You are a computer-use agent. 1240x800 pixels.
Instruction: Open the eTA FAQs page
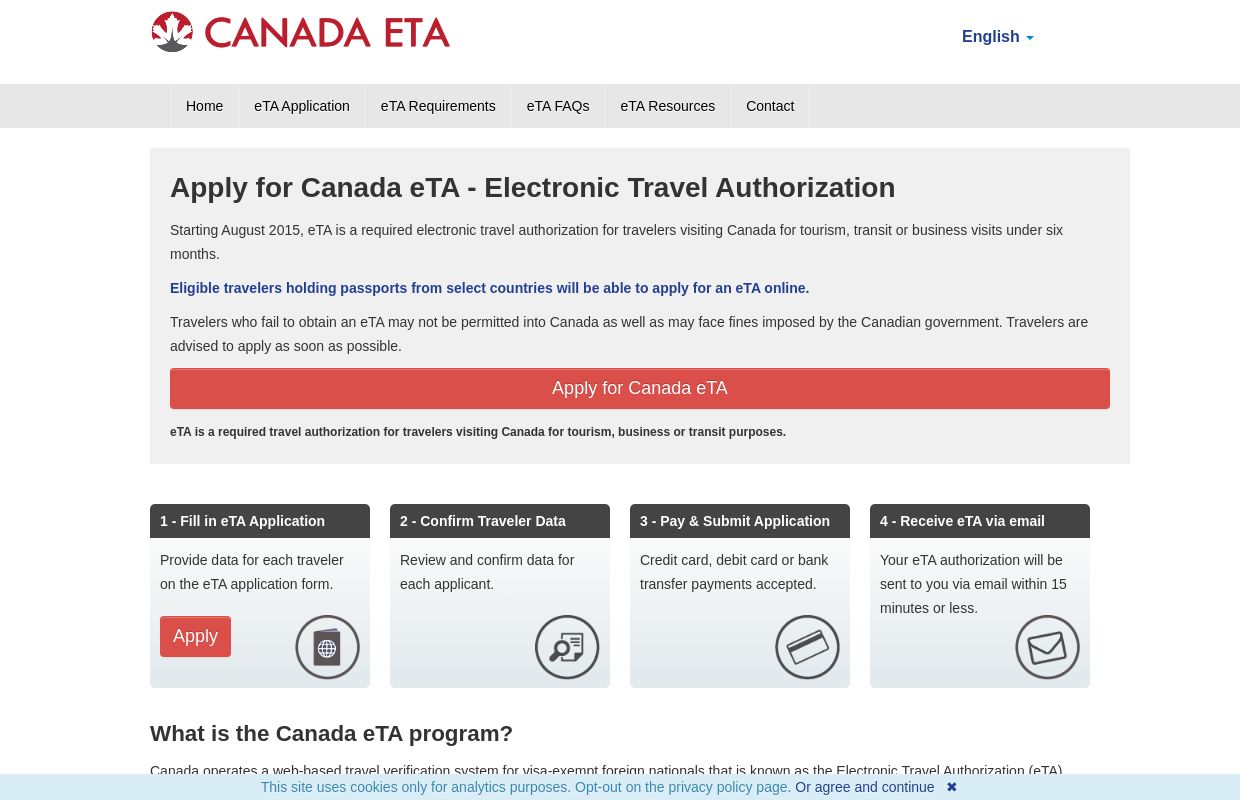pos(557,106)
